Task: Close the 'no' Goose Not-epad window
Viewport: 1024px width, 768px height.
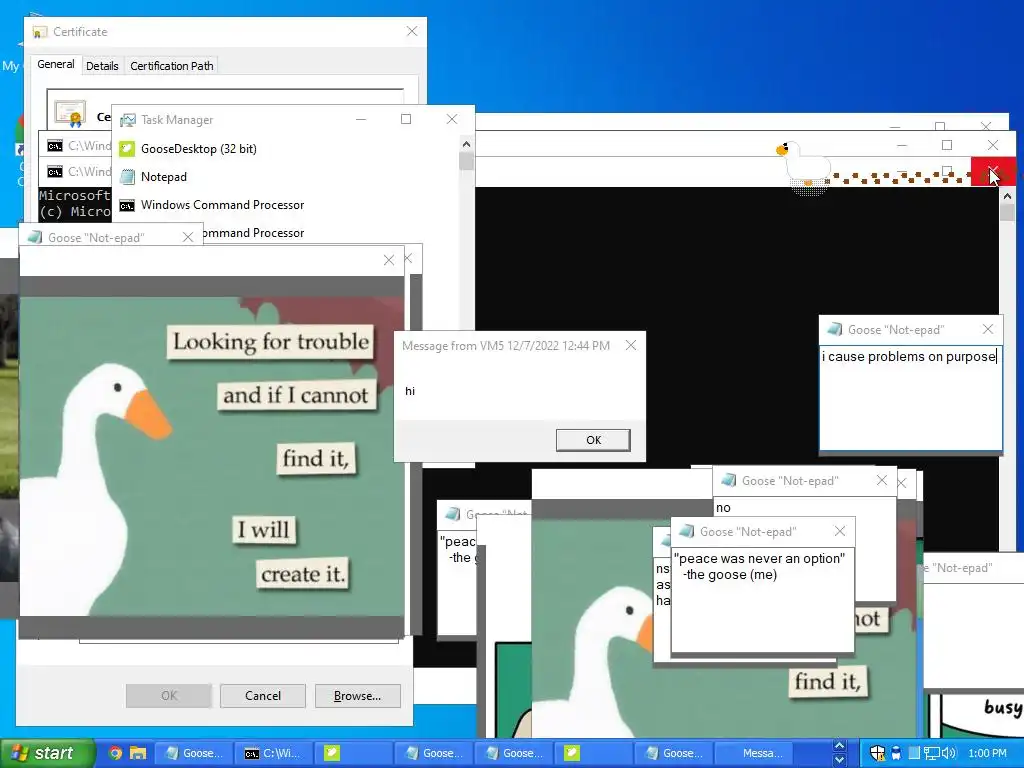Action: click(x=882, y=480)
